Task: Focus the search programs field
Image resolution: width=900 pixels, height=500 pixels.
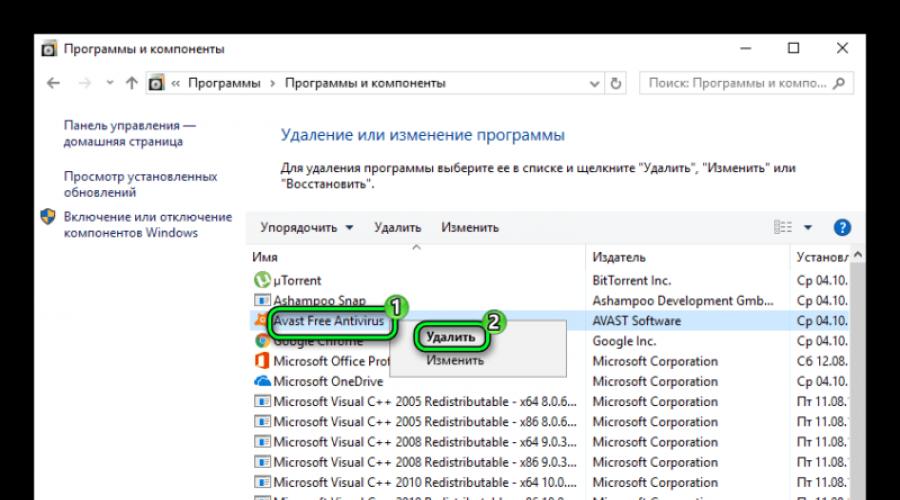Action: point(746,83)
